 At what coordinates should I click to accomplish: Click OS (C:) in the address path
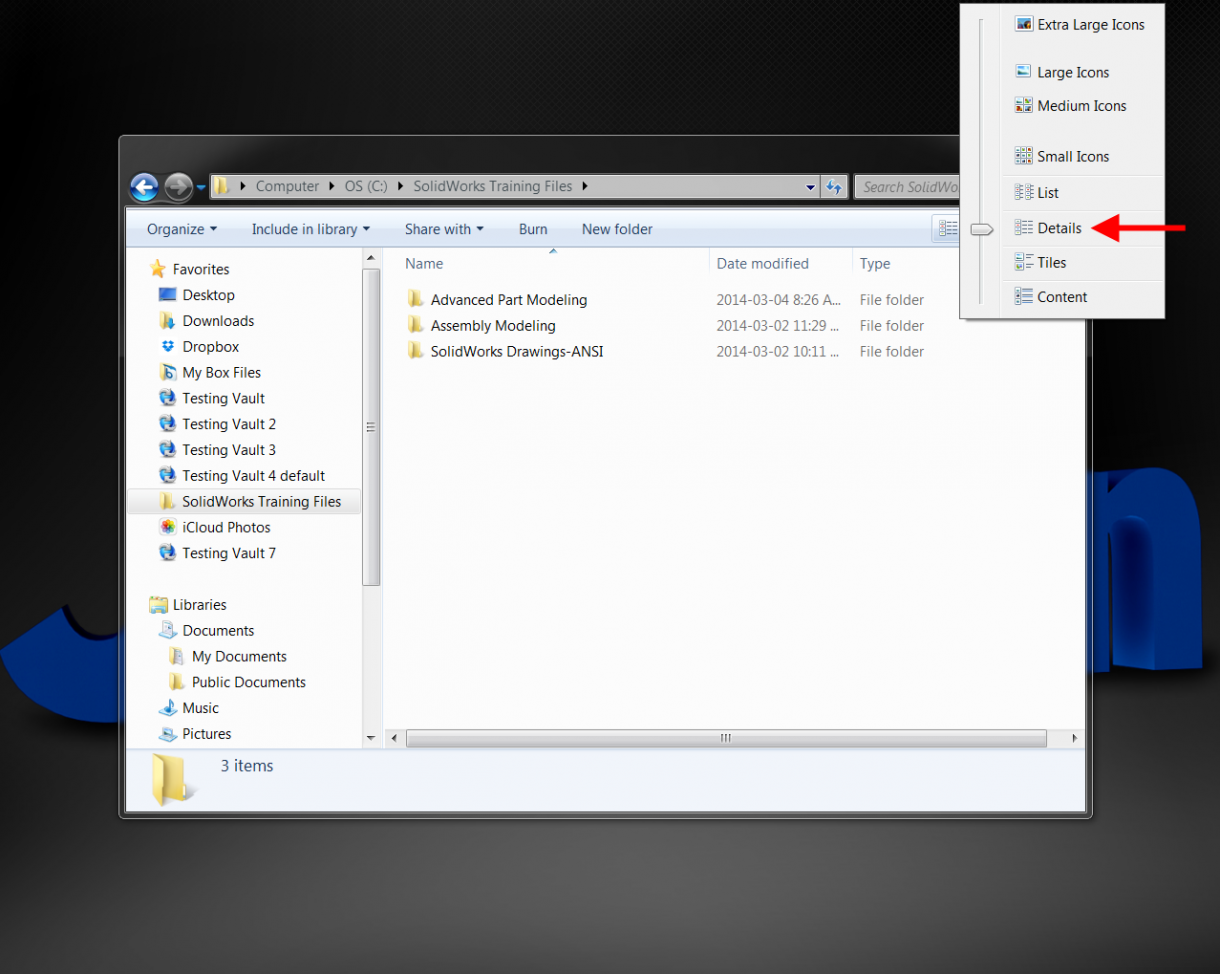(366, 186)
